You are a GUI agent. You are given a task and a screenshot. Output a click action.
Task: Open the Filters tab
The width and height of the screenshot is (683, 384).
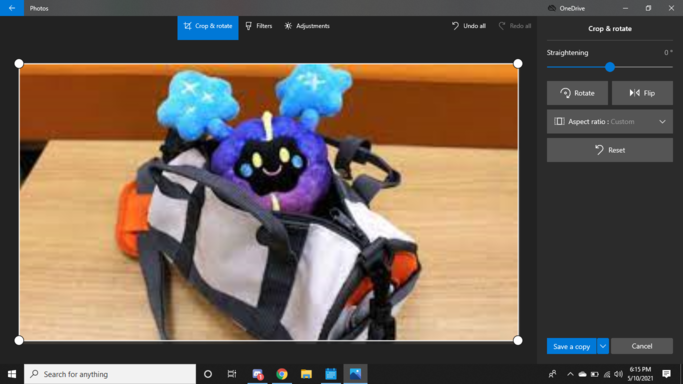click(259, 26)
